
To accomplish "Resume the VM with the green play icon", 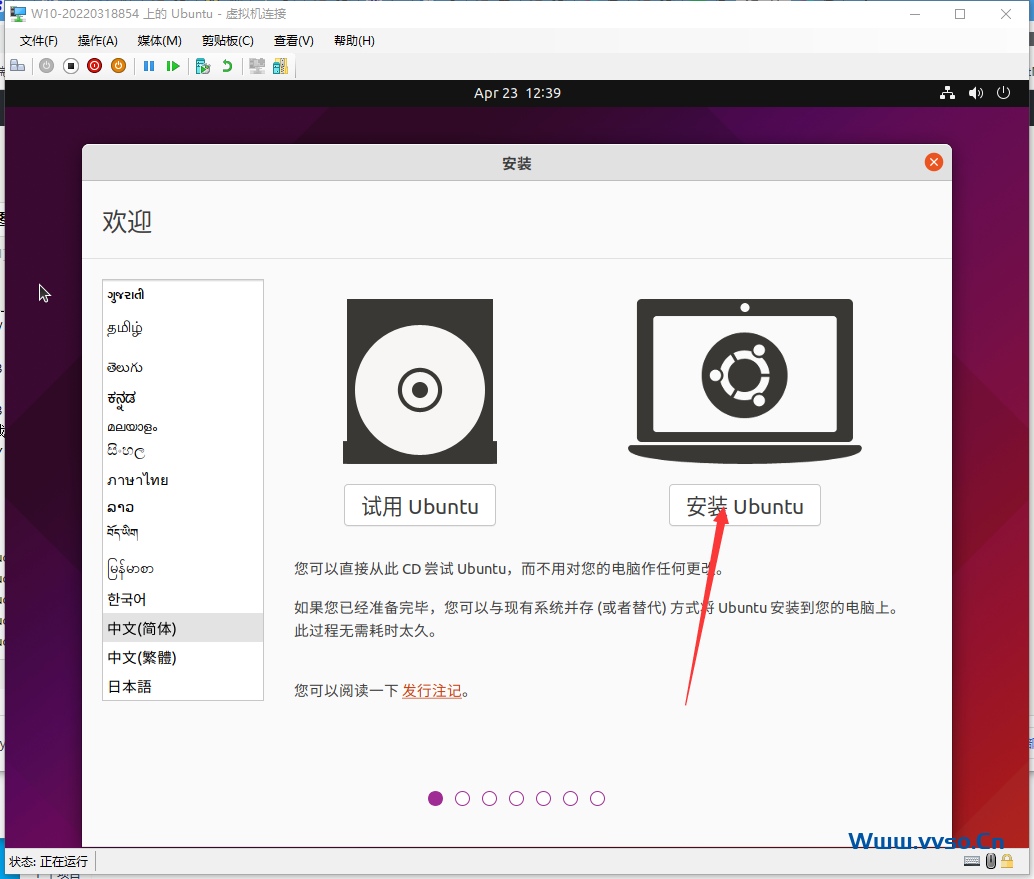I will (x=173, y=65).
